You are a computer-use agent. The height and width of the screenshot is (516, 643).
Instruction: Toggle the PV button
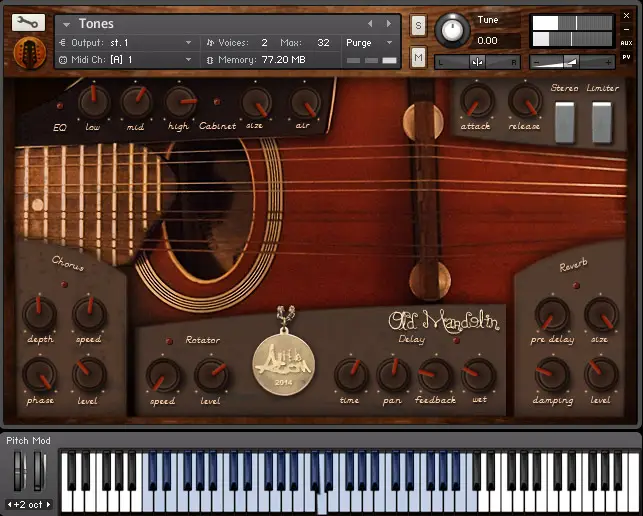click(x=626, y=57)
